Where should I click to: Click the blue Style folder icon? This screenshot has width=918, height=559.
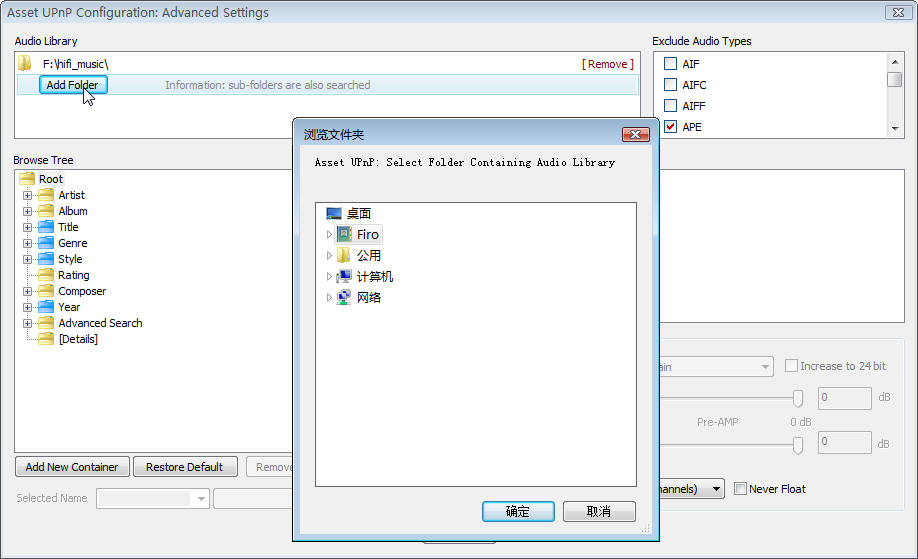point(46,259)
